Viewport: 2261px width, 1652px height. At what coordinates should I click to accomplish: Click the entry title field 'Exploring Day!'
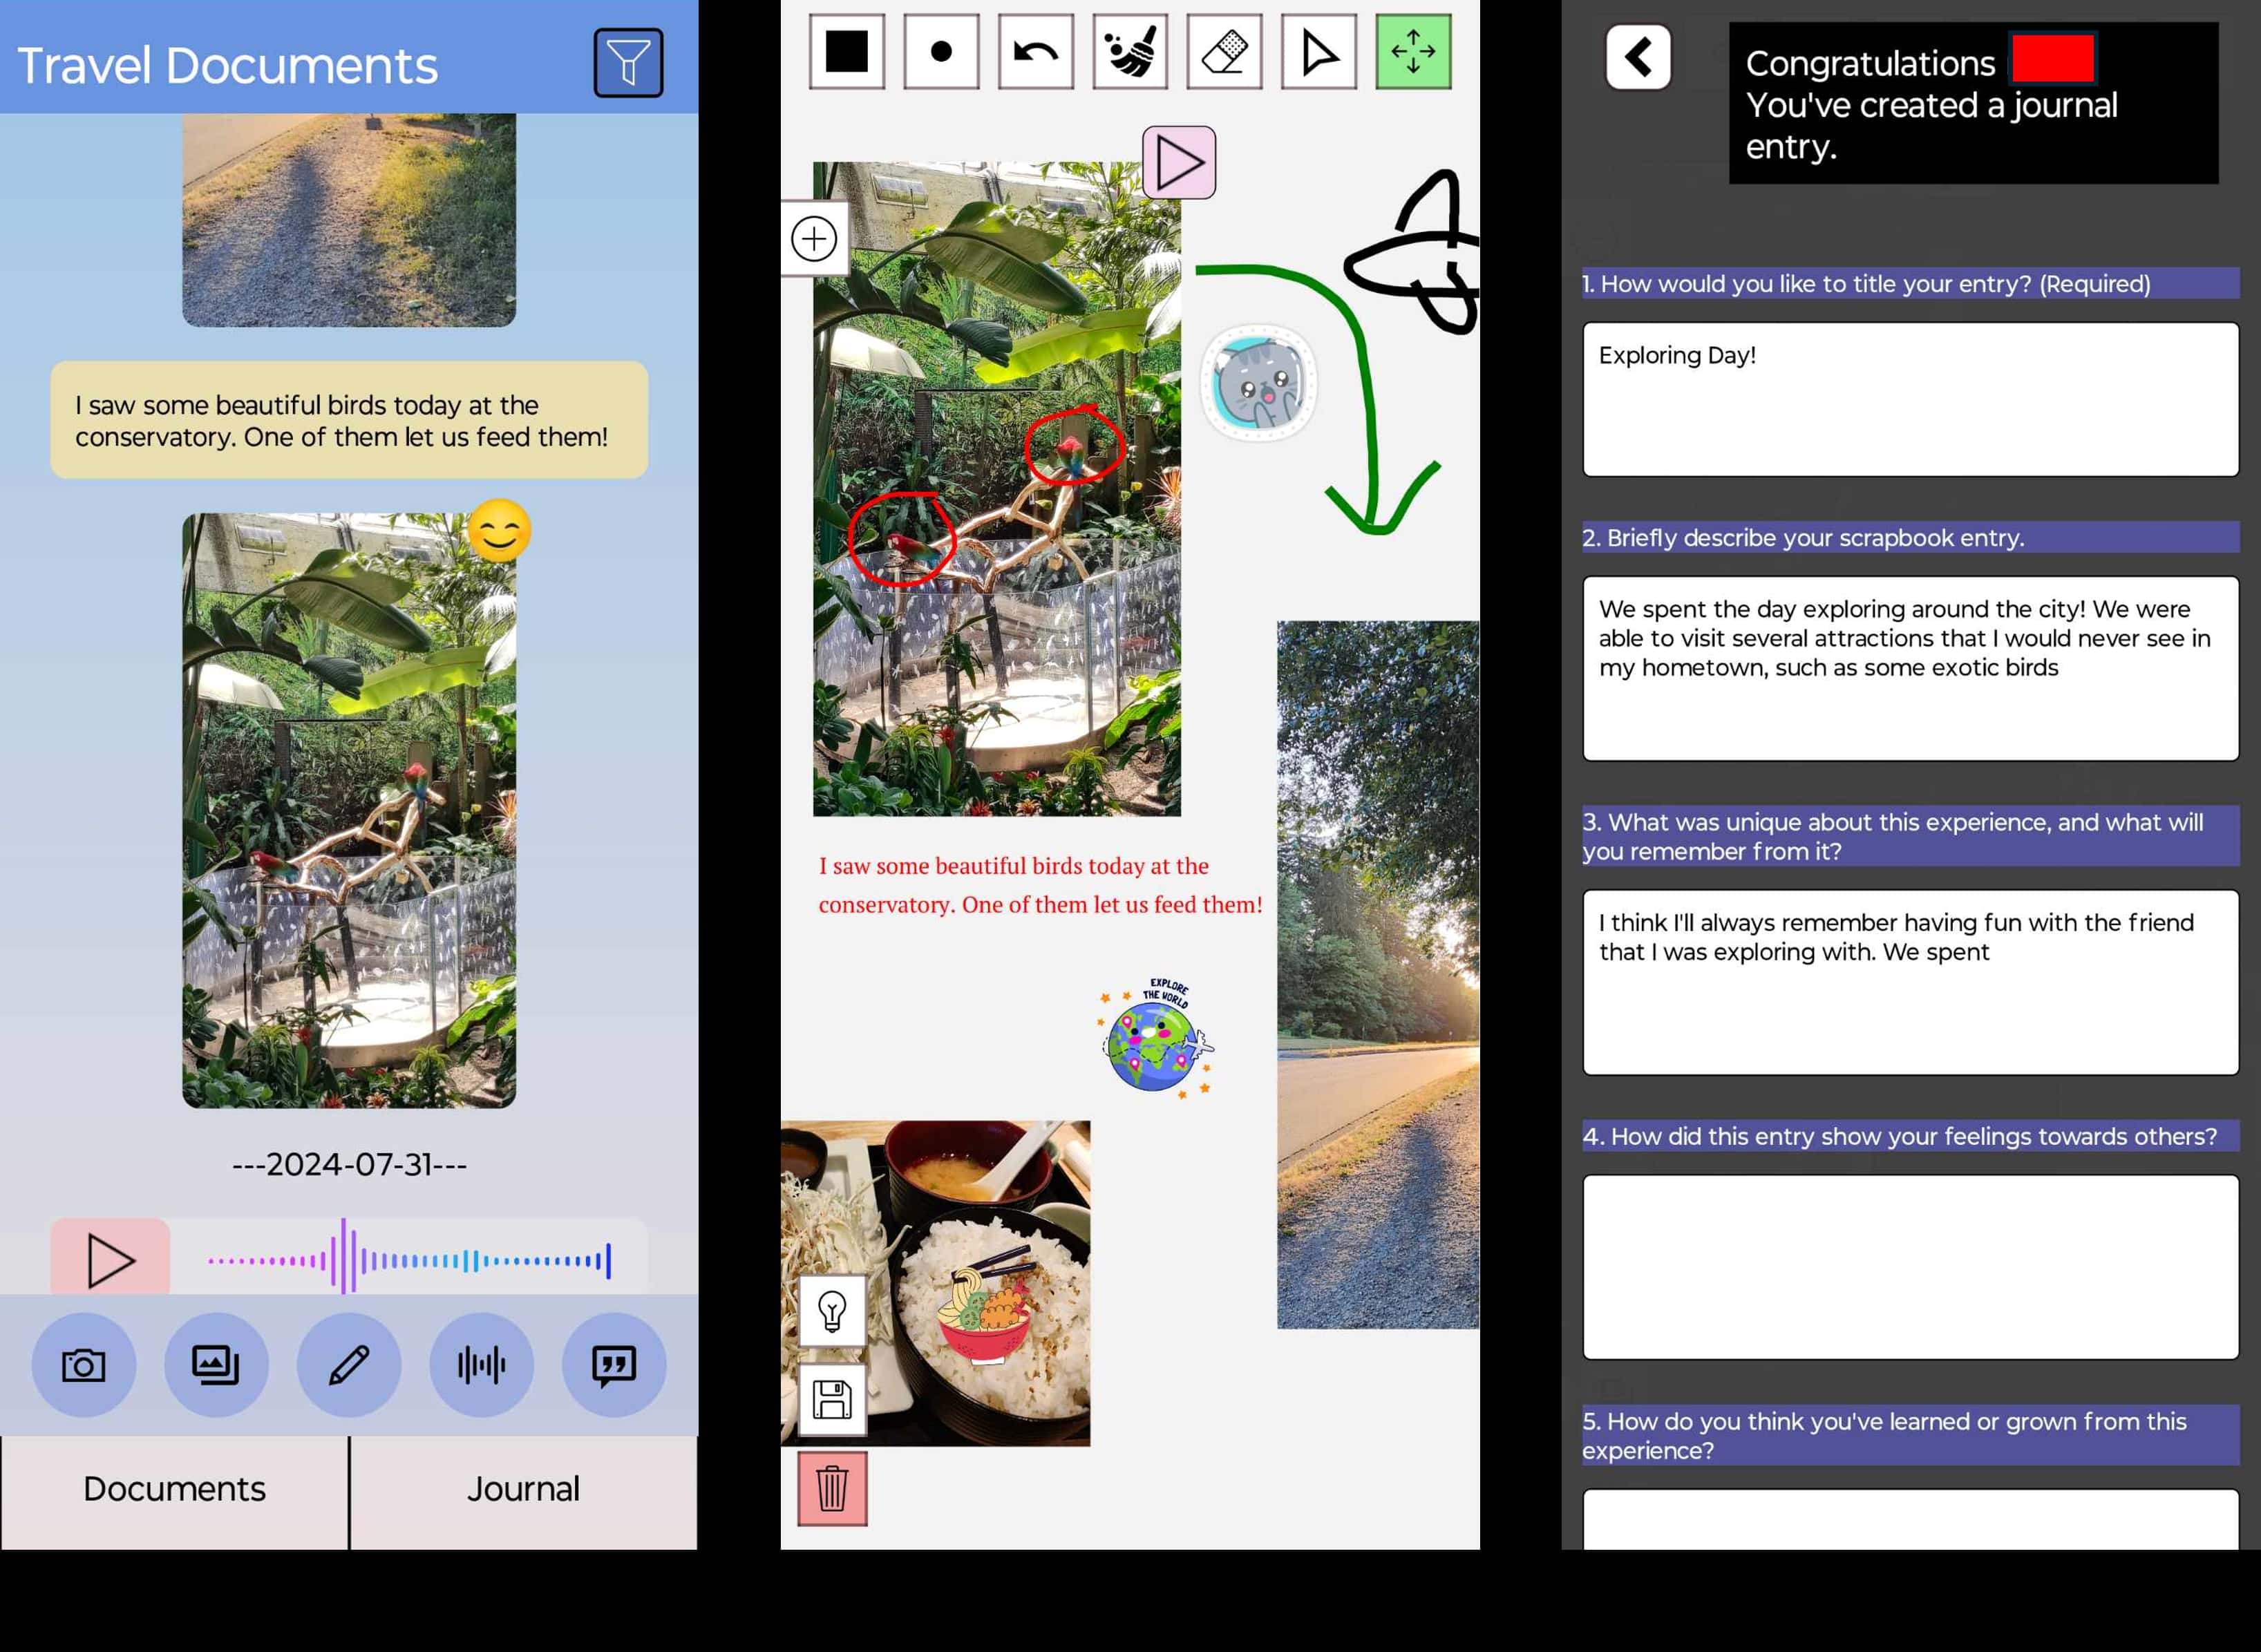tap(1909, 399)
